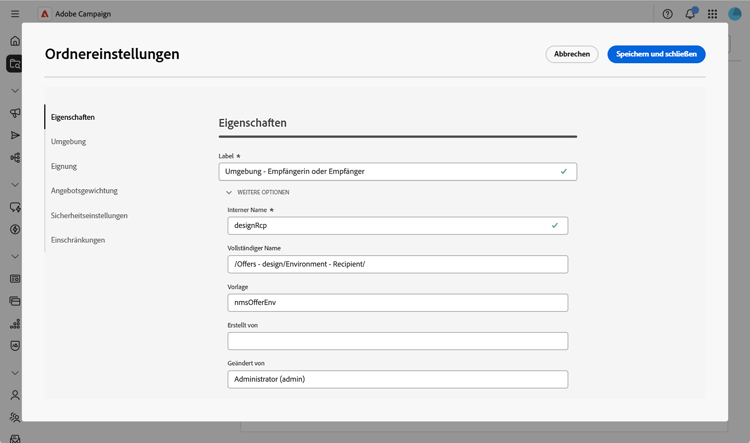This screenshot has width=750, height=443.
Task: Open the notifications bell icon
Action: point(690,14)
